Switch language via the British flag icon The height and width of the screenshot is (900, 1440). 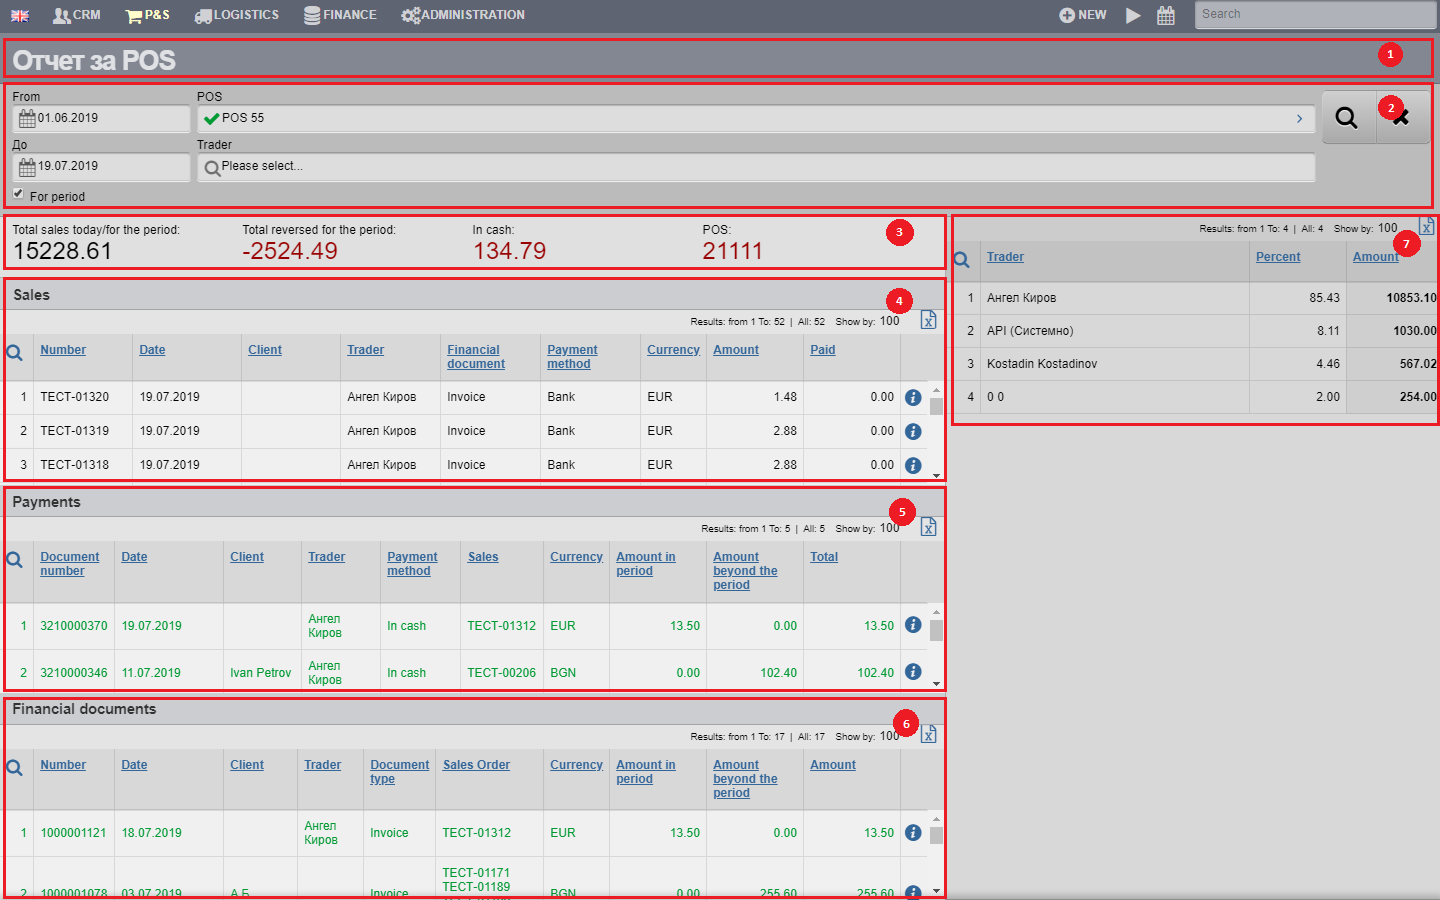point(19,14)
